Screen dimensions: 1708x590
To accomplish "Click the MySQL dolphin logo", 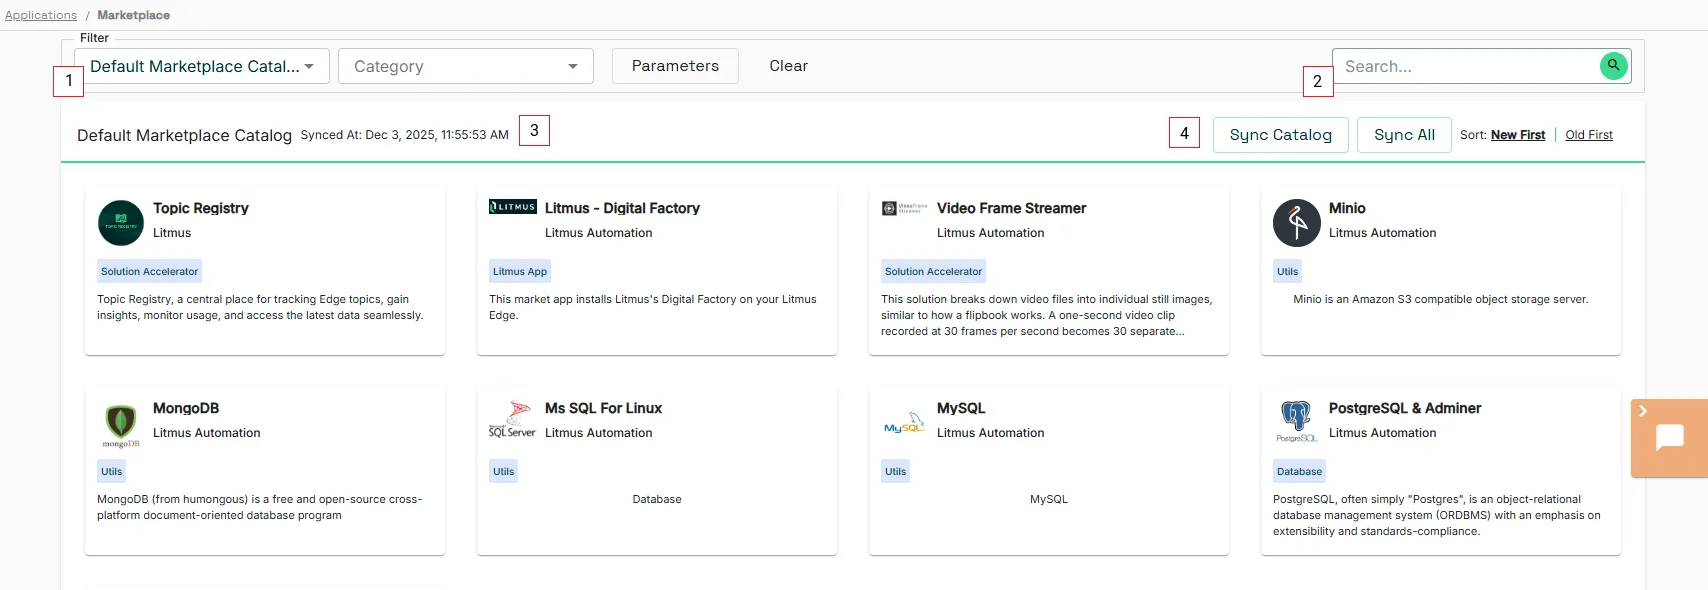I will pos(905,422).
